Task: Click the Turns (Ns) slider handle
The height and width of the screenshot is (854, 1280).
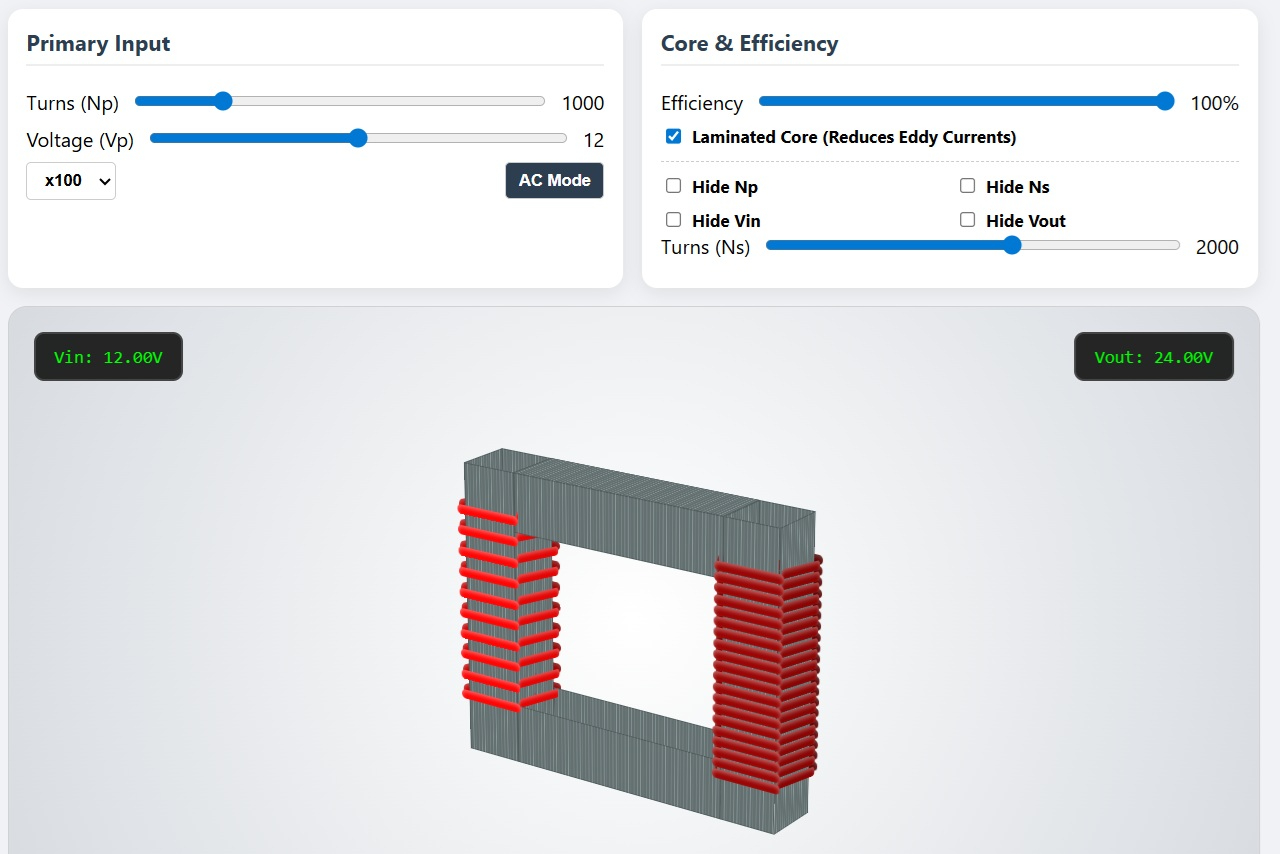Action: 1012,245
